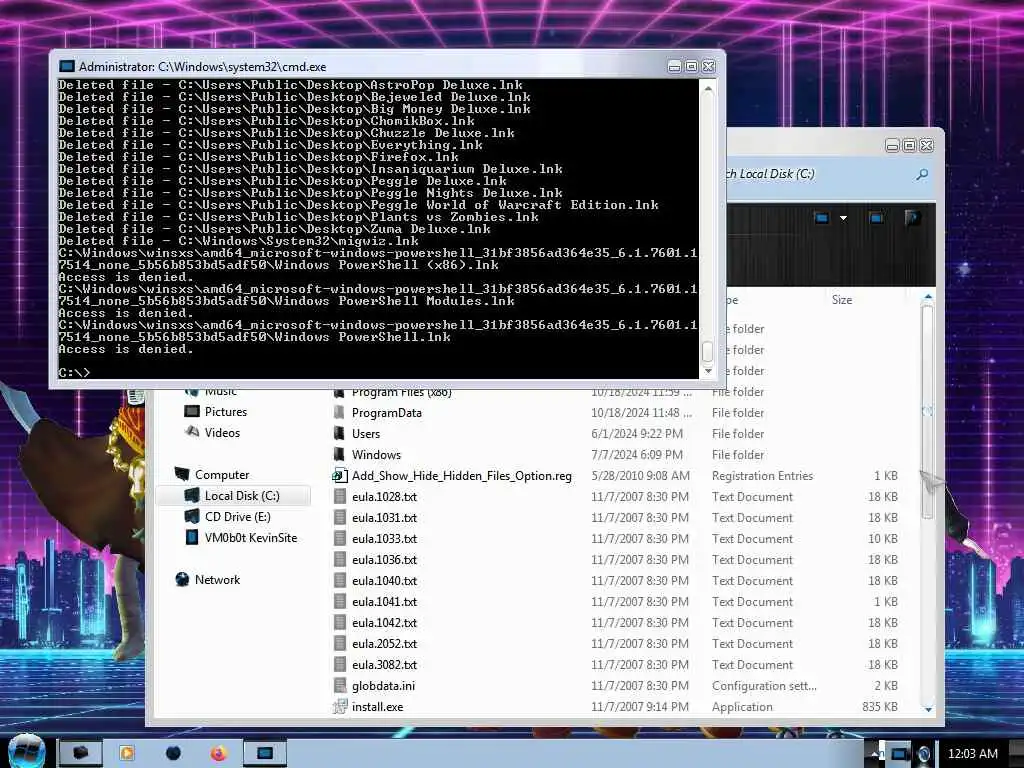
Task: Click the Explorer file list scroll up arrow
Action: click(928, 298)
